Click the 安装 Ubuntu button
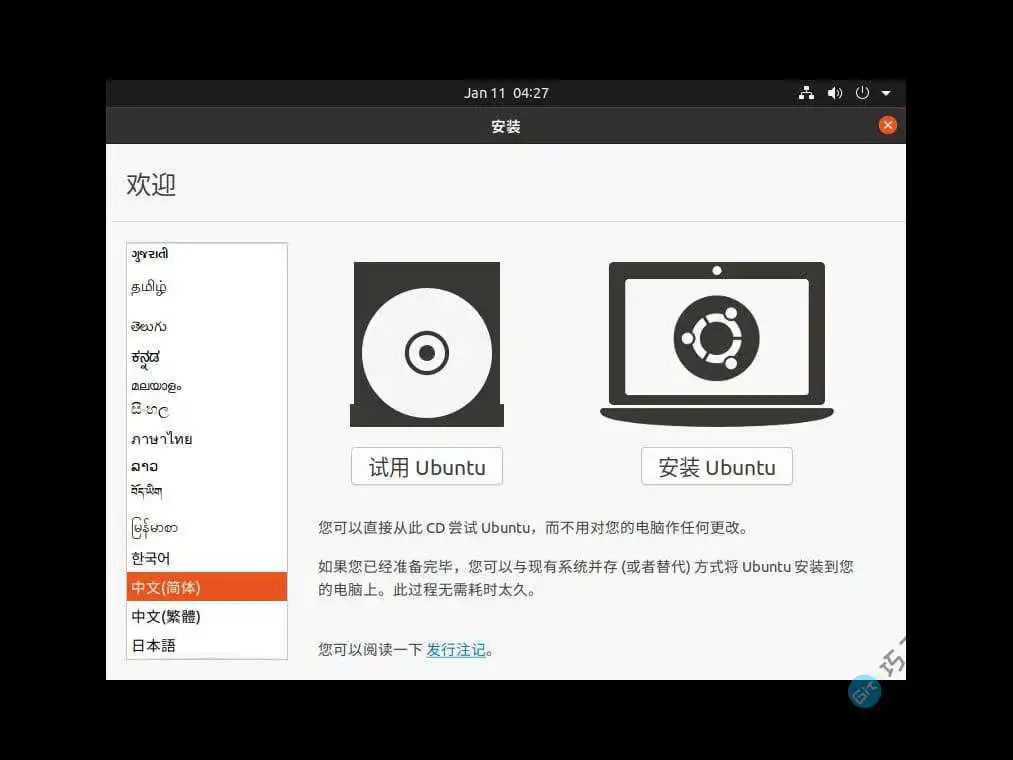The height and width of the screenshot is (760, 1013). 716,467
